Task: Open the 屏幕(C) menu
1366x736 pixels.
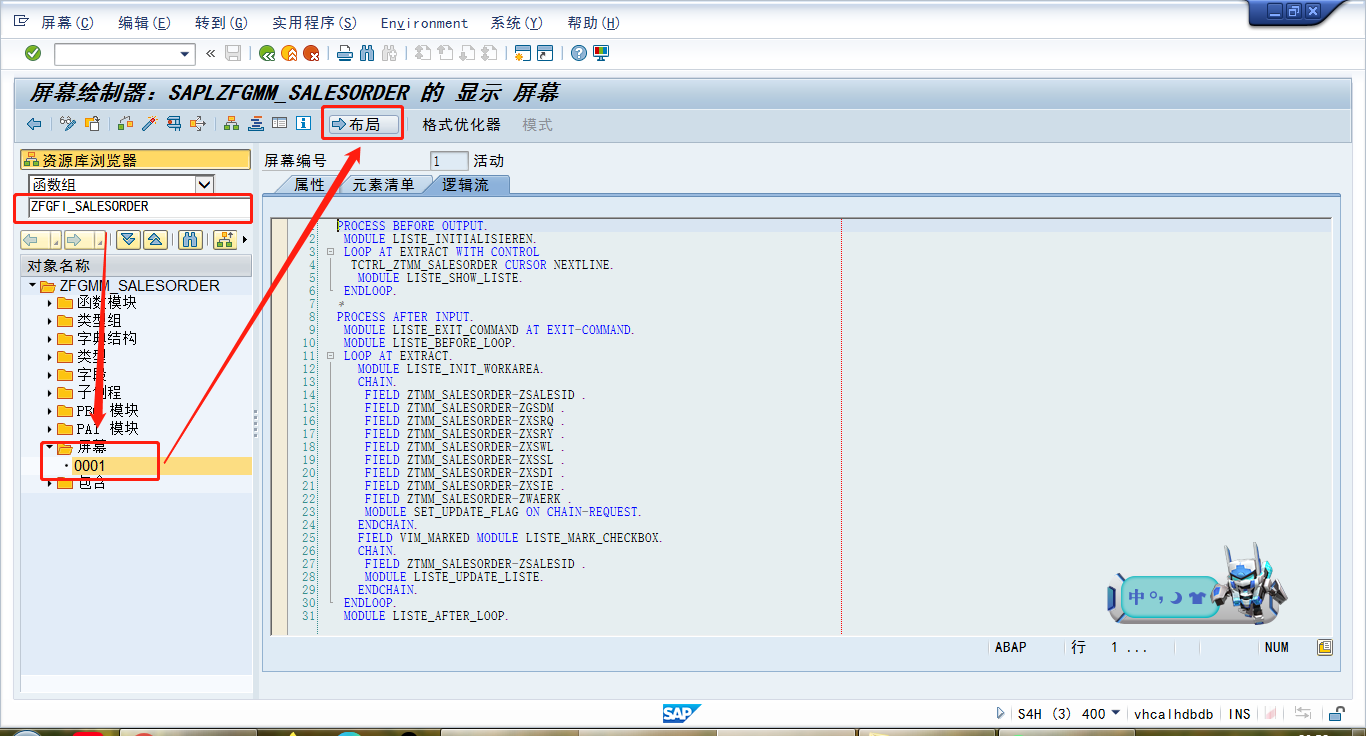Action: [x=67, y=23]
